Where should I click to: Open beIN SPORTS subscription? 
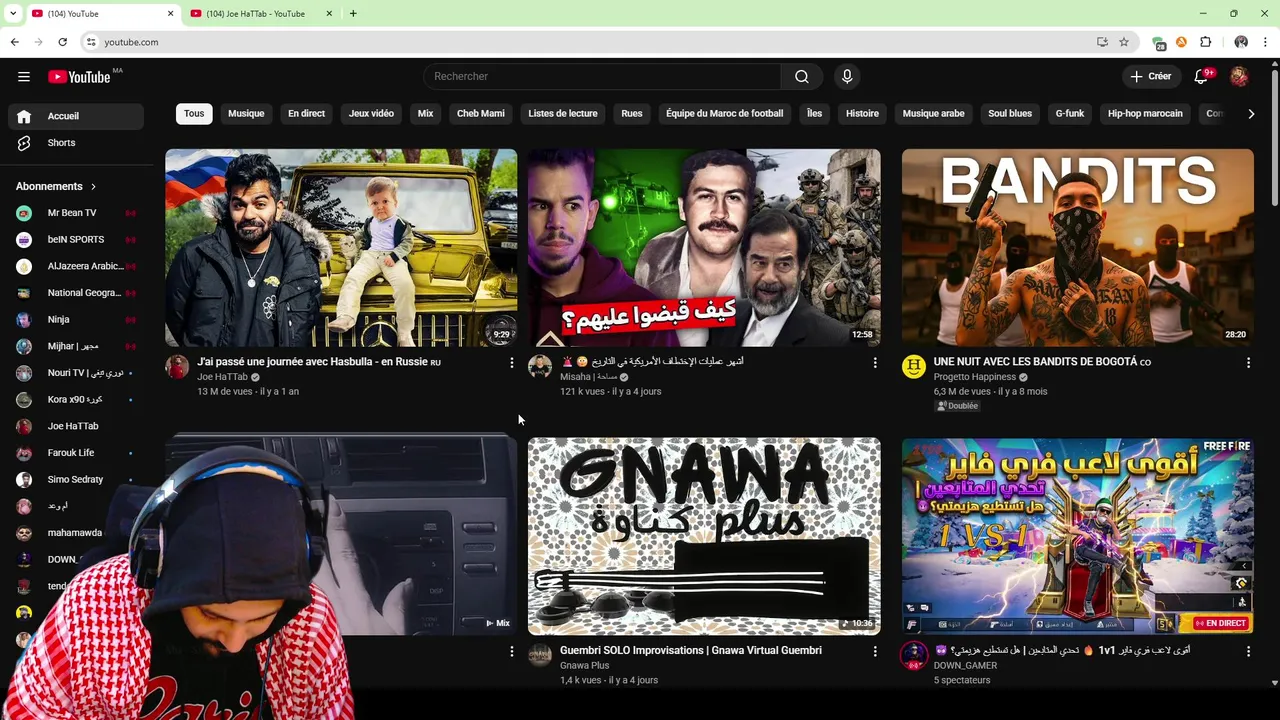76,240
